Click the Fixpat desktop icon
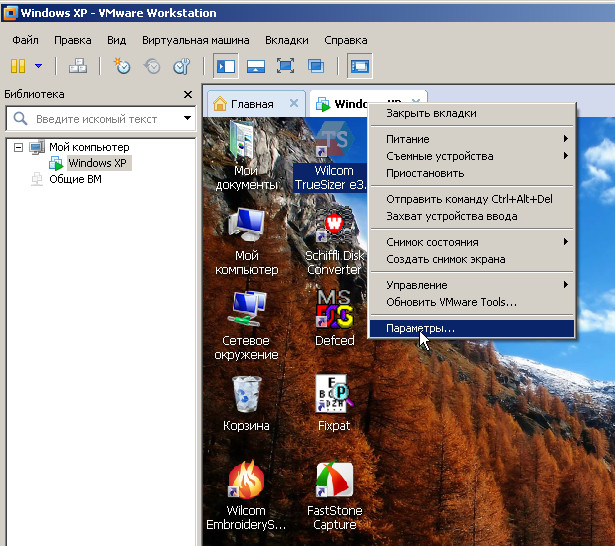The width and height of the screenshot is (615, 546). coord(334,404)
